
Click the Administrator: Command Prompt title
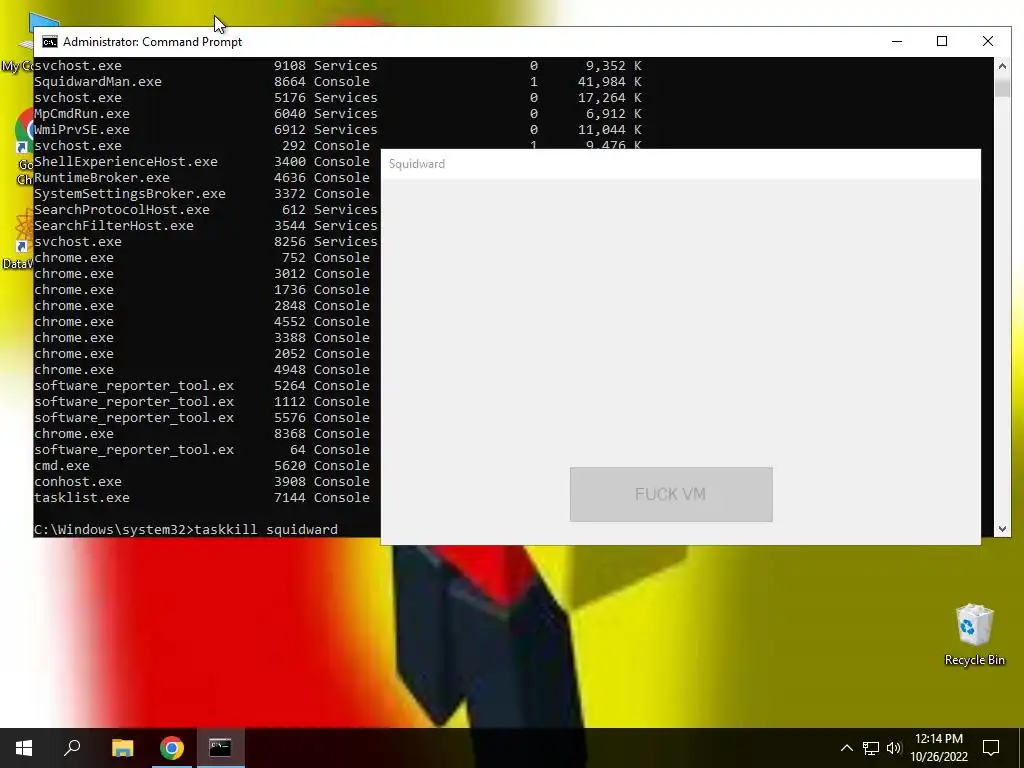(x=152, y=42)
